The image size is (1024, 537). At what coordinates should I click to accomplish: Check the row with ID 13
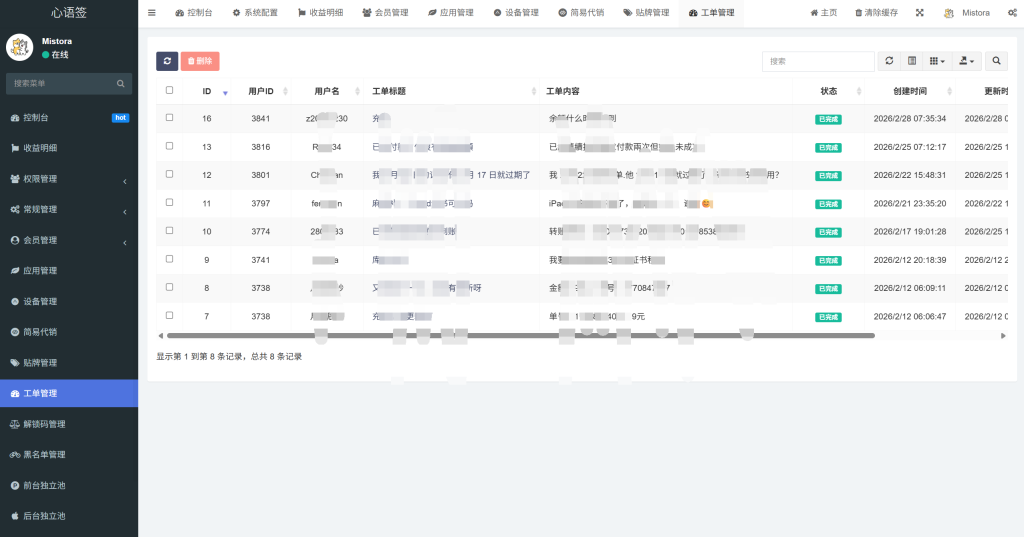[169, 146]
